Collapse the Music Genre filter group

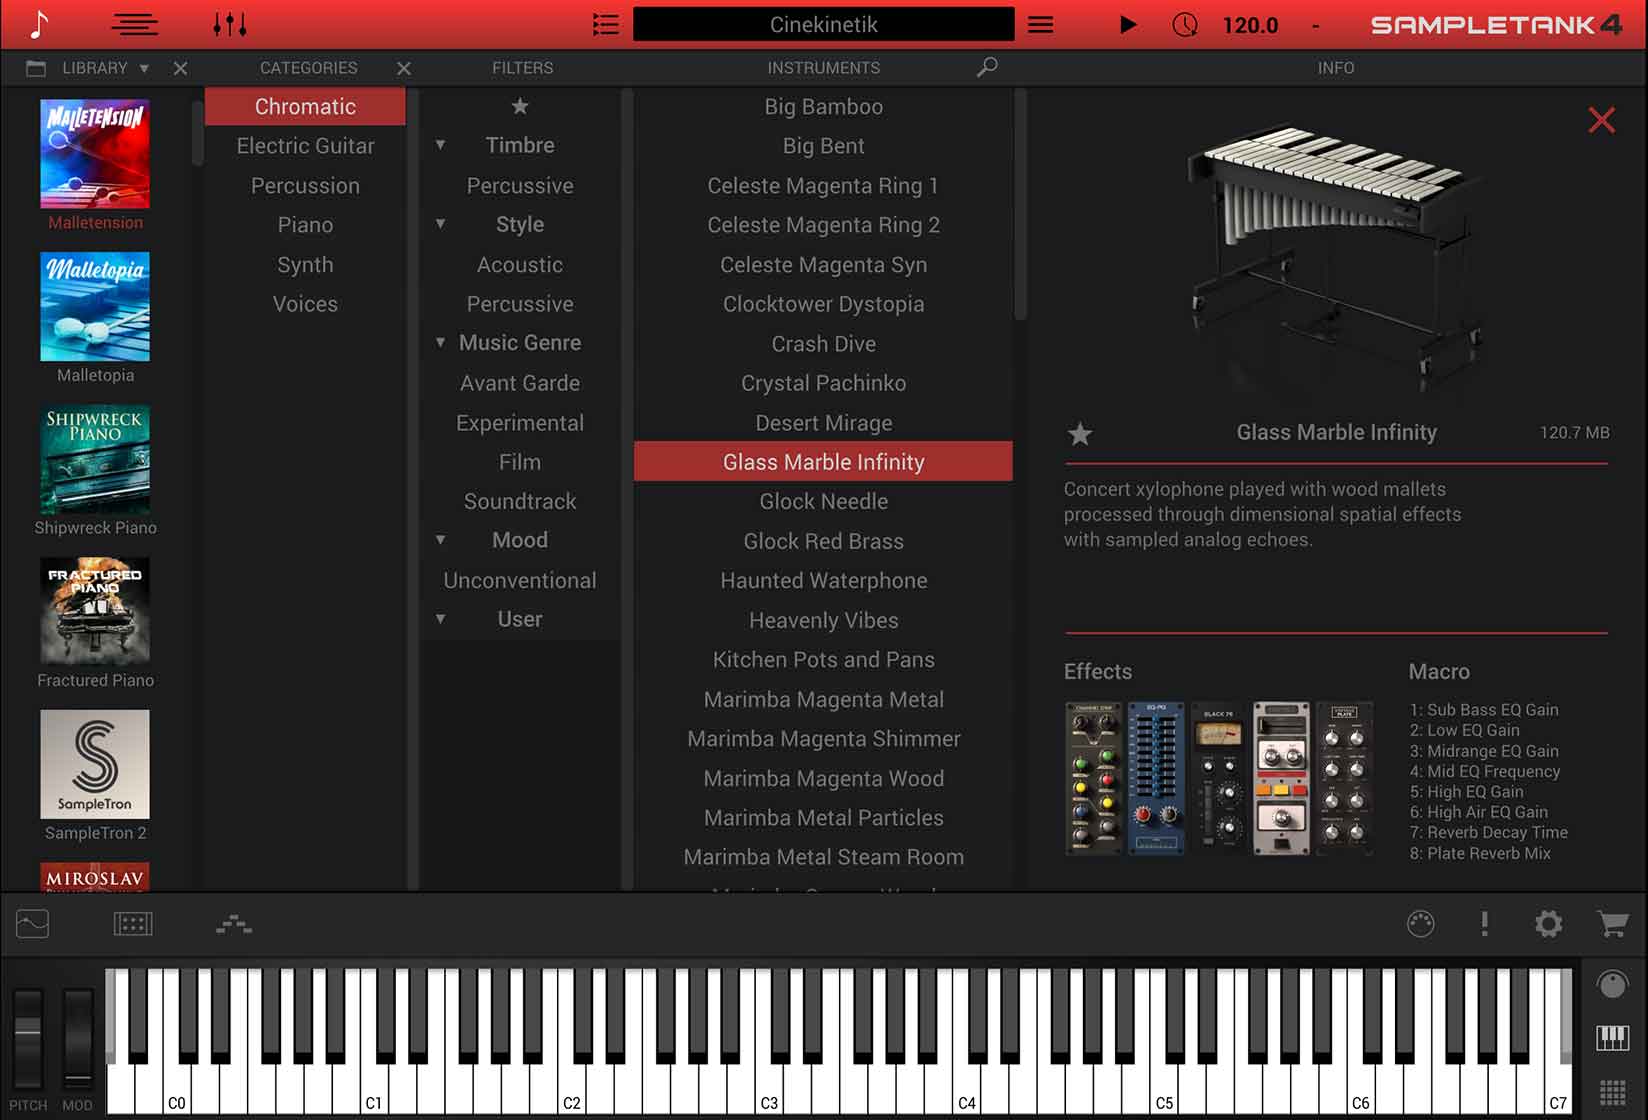[x=440, y=343]
